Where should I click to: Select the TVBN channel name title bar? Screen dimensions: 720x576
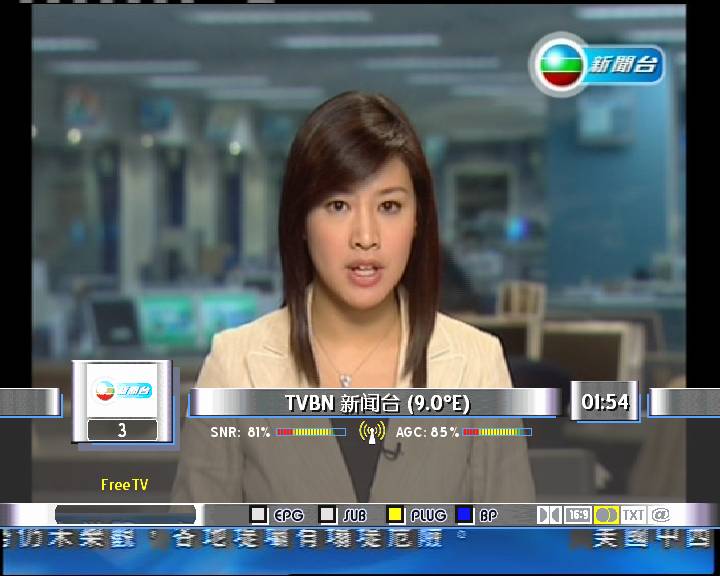point(376,403)
